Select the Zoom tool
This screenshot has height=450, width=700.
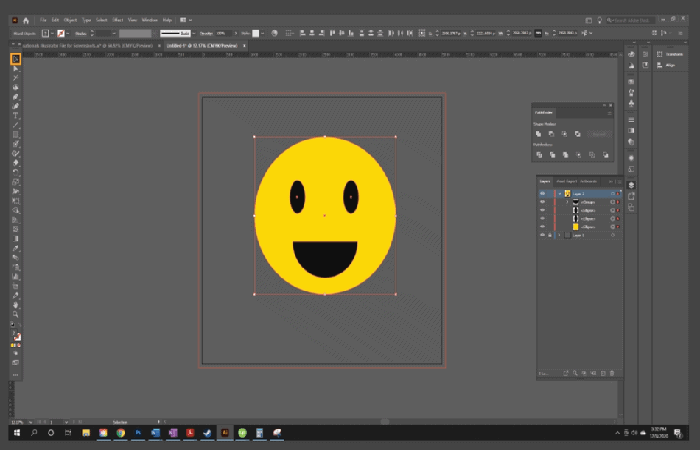(16, 314)
